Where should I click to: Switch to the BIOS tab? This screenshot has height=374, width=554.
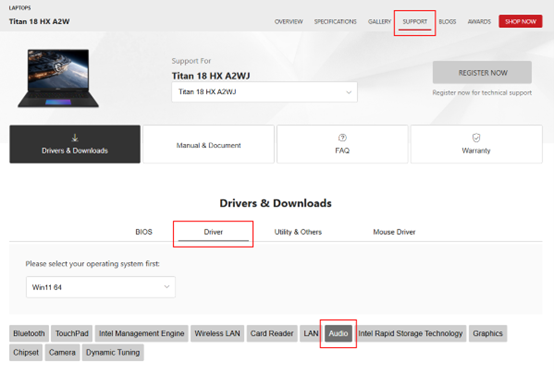[x=144, y=232]
